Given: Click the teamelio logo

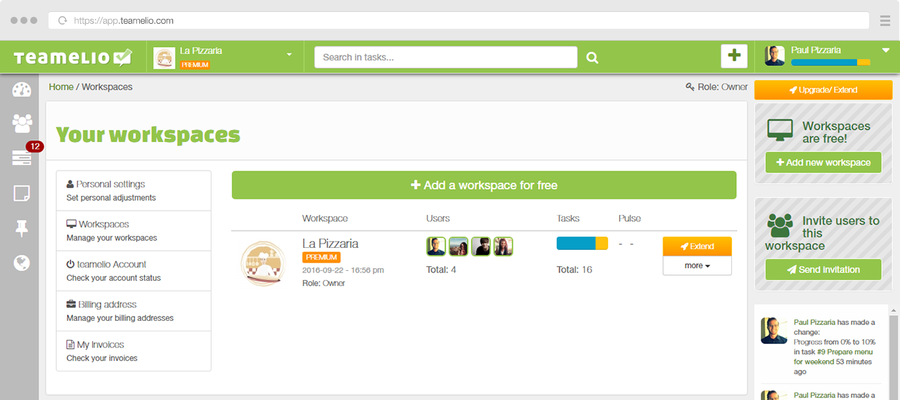Looking at the screenshot, I should pyautogui.click(x=73, y=57).
